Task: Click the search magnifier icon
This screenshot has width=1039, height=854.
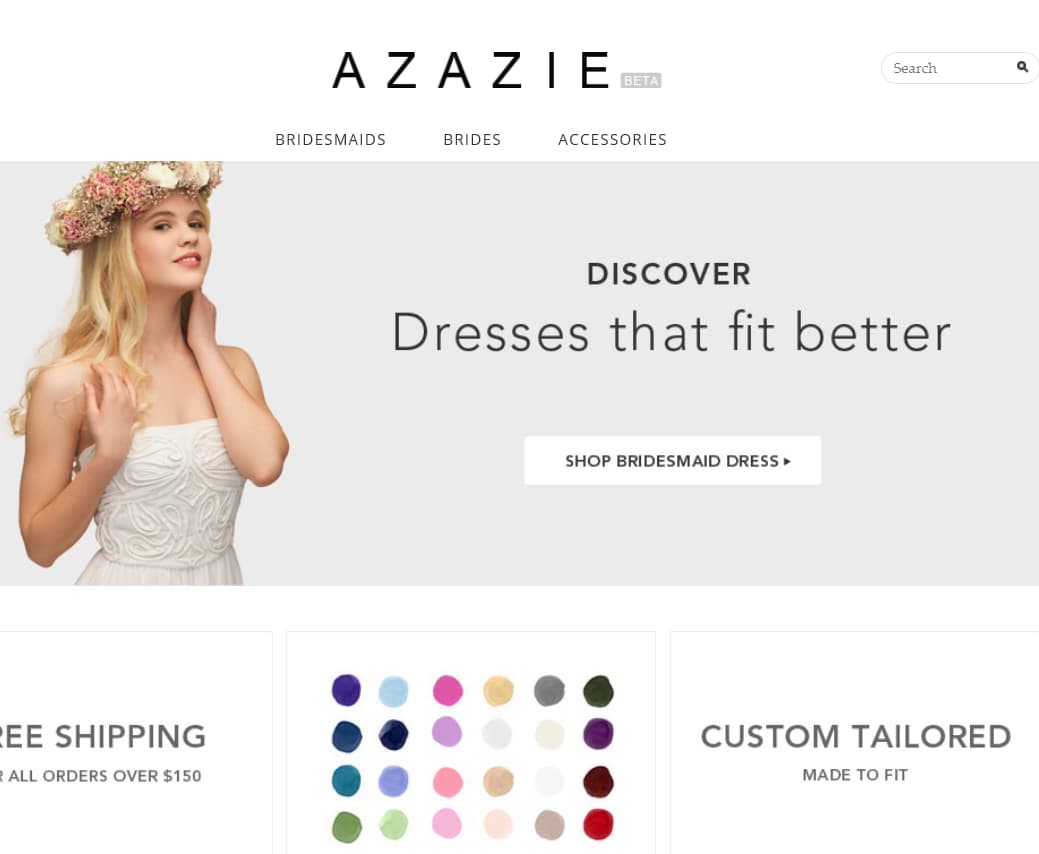Action: tap(1022, 67)
